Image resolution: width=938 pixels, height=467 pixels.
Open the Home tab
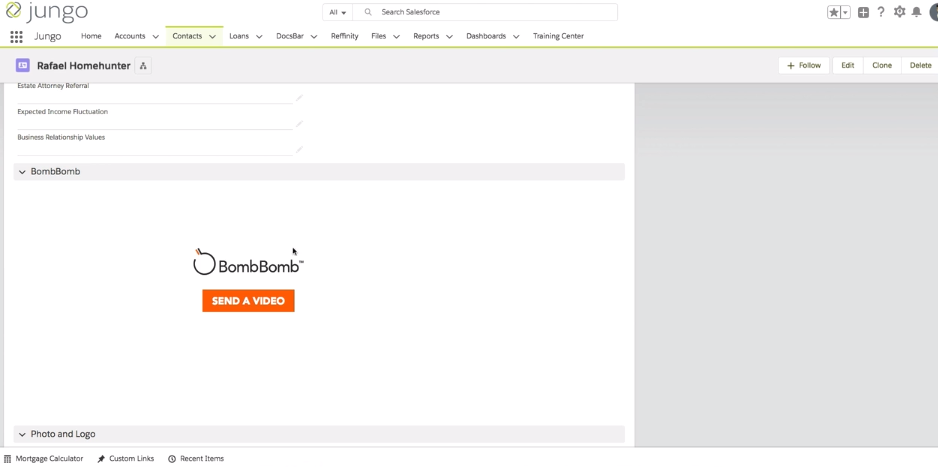pos(91,36)
